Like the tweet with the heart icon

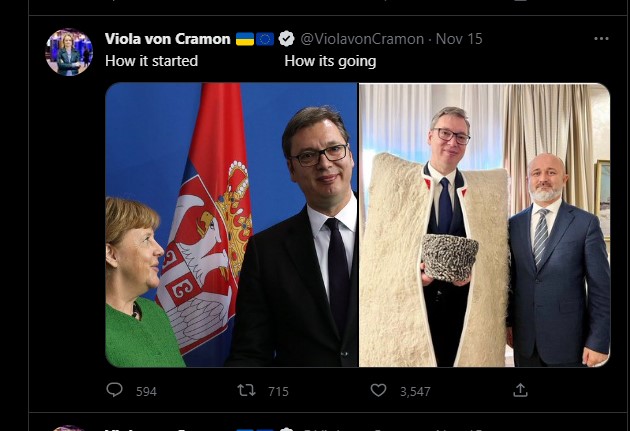[x=378, y=390]
